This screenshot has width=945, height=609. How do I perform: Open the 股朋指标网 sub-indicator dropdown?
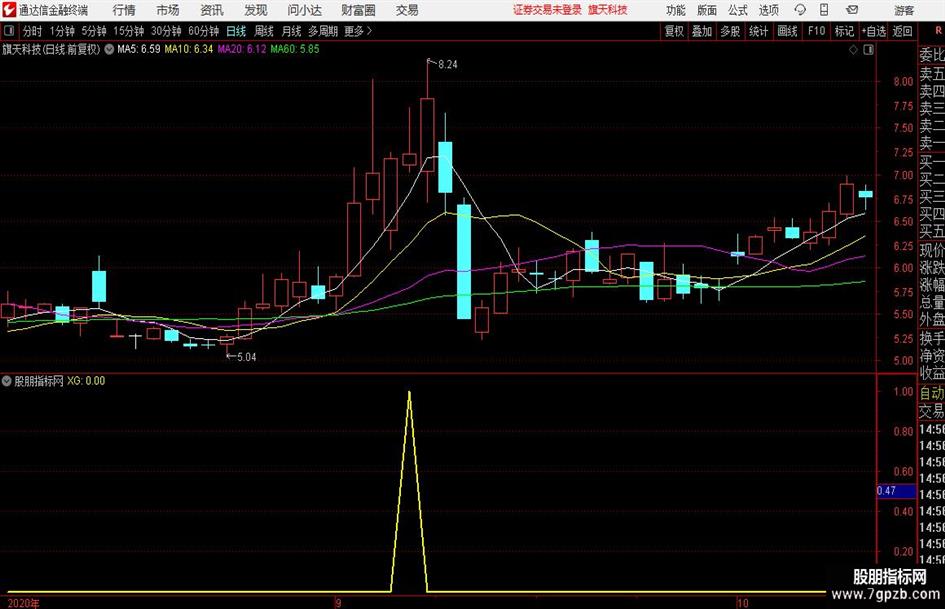coord(7,380)
